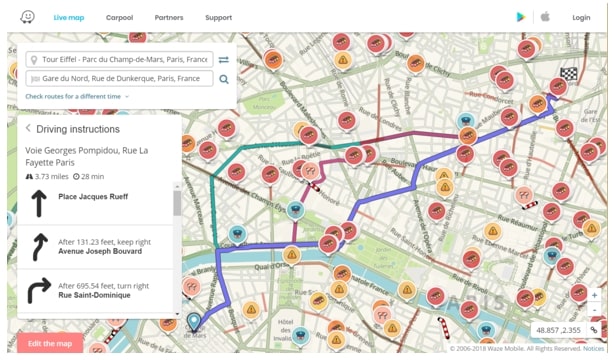The width and height of the screenshot is (616, 360).
Task: Open the Apple App Store icon
Action: point(545,17)
